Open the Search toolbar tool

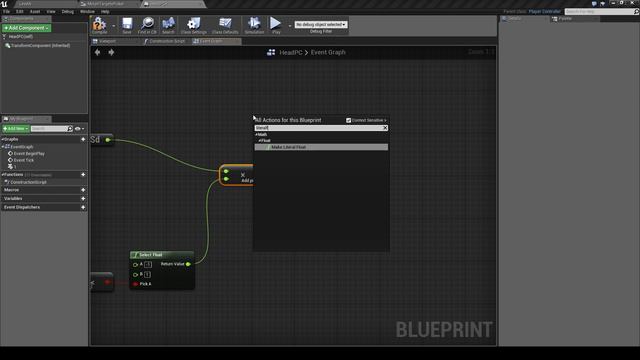pos(168,25)
